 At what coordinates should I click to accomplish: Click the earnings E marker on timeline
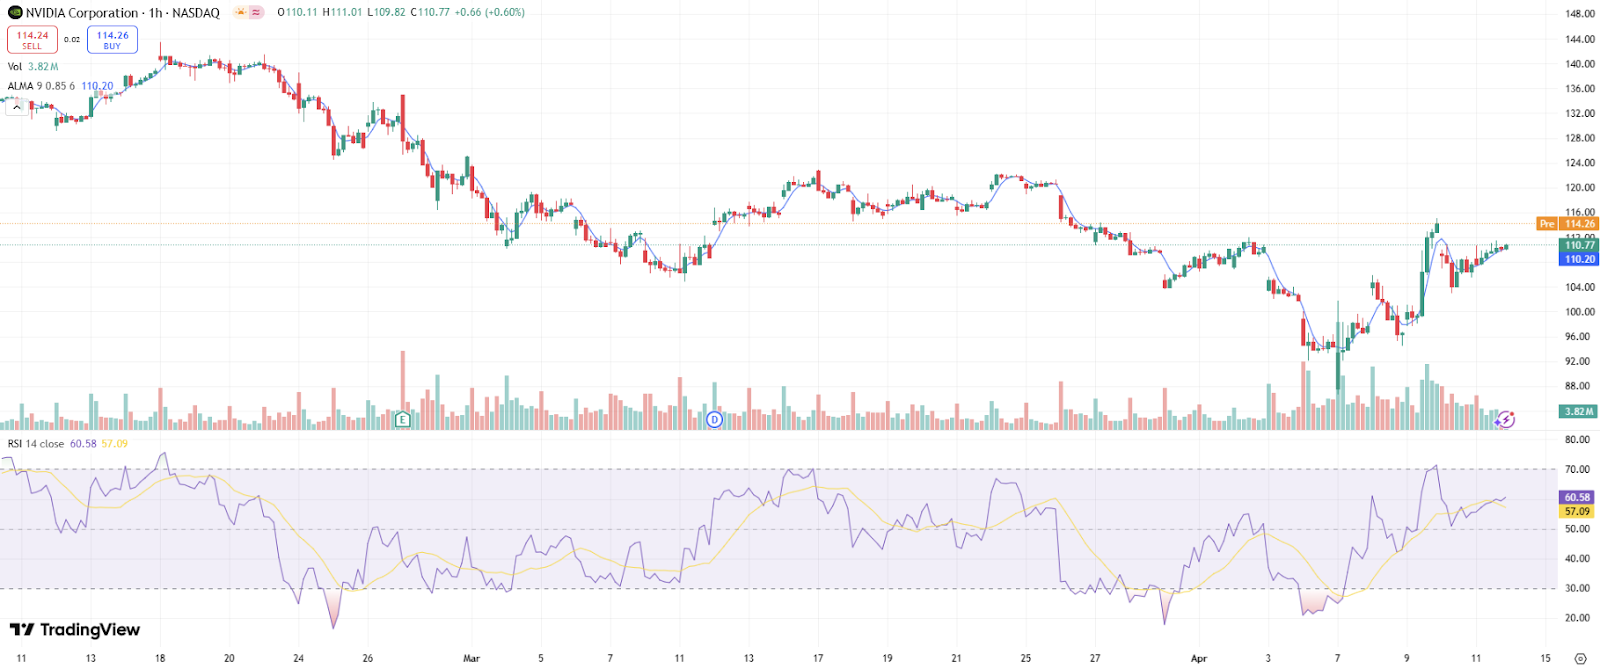pyautogui.click(x=402, y=419)
